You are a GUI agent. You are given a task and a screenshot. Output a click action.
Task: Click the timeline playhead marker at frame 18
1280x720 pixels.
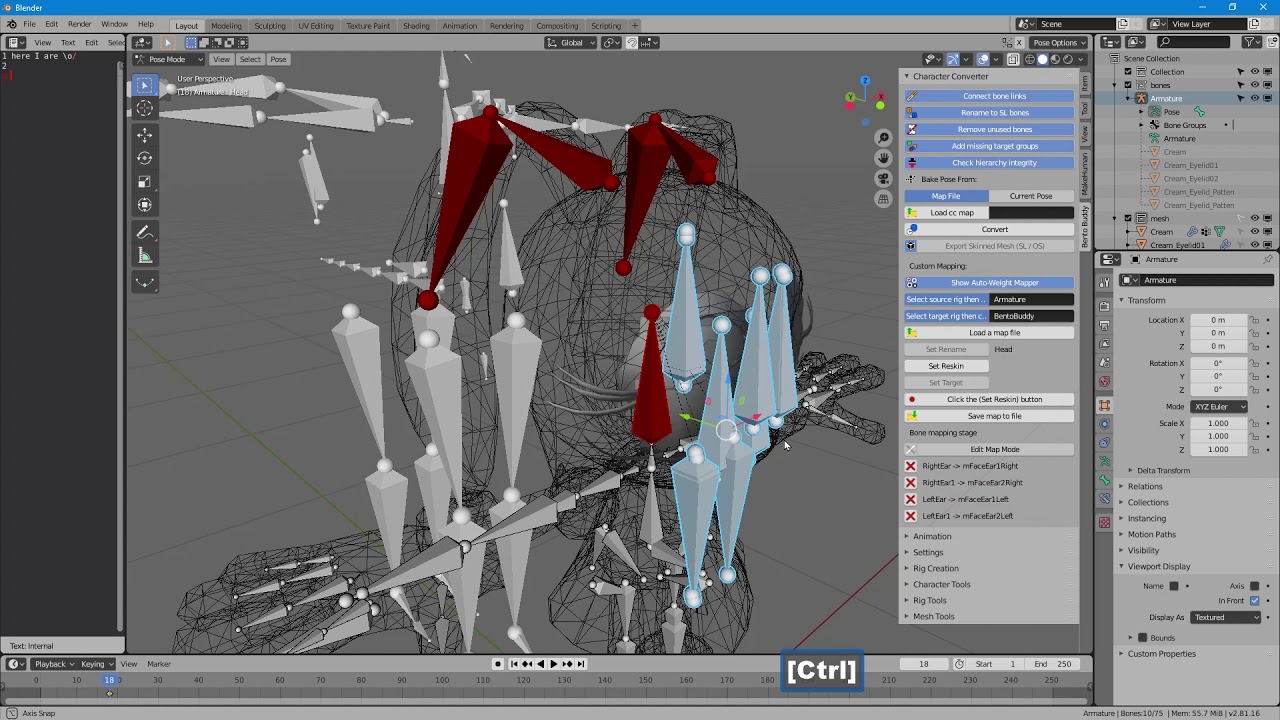pos(109,680)
